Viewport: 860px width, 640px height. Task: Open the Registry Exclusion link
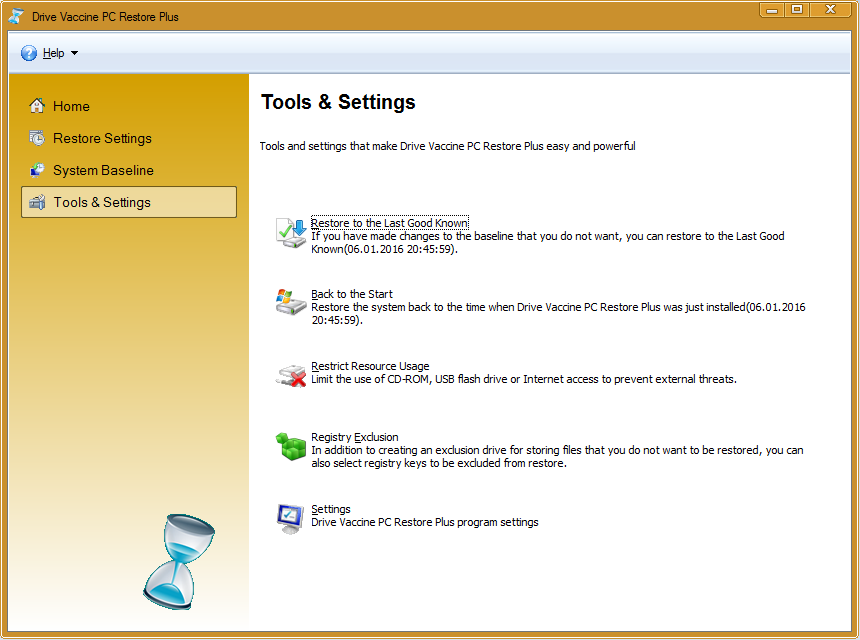pyautogui.click(x=354, y=437)
